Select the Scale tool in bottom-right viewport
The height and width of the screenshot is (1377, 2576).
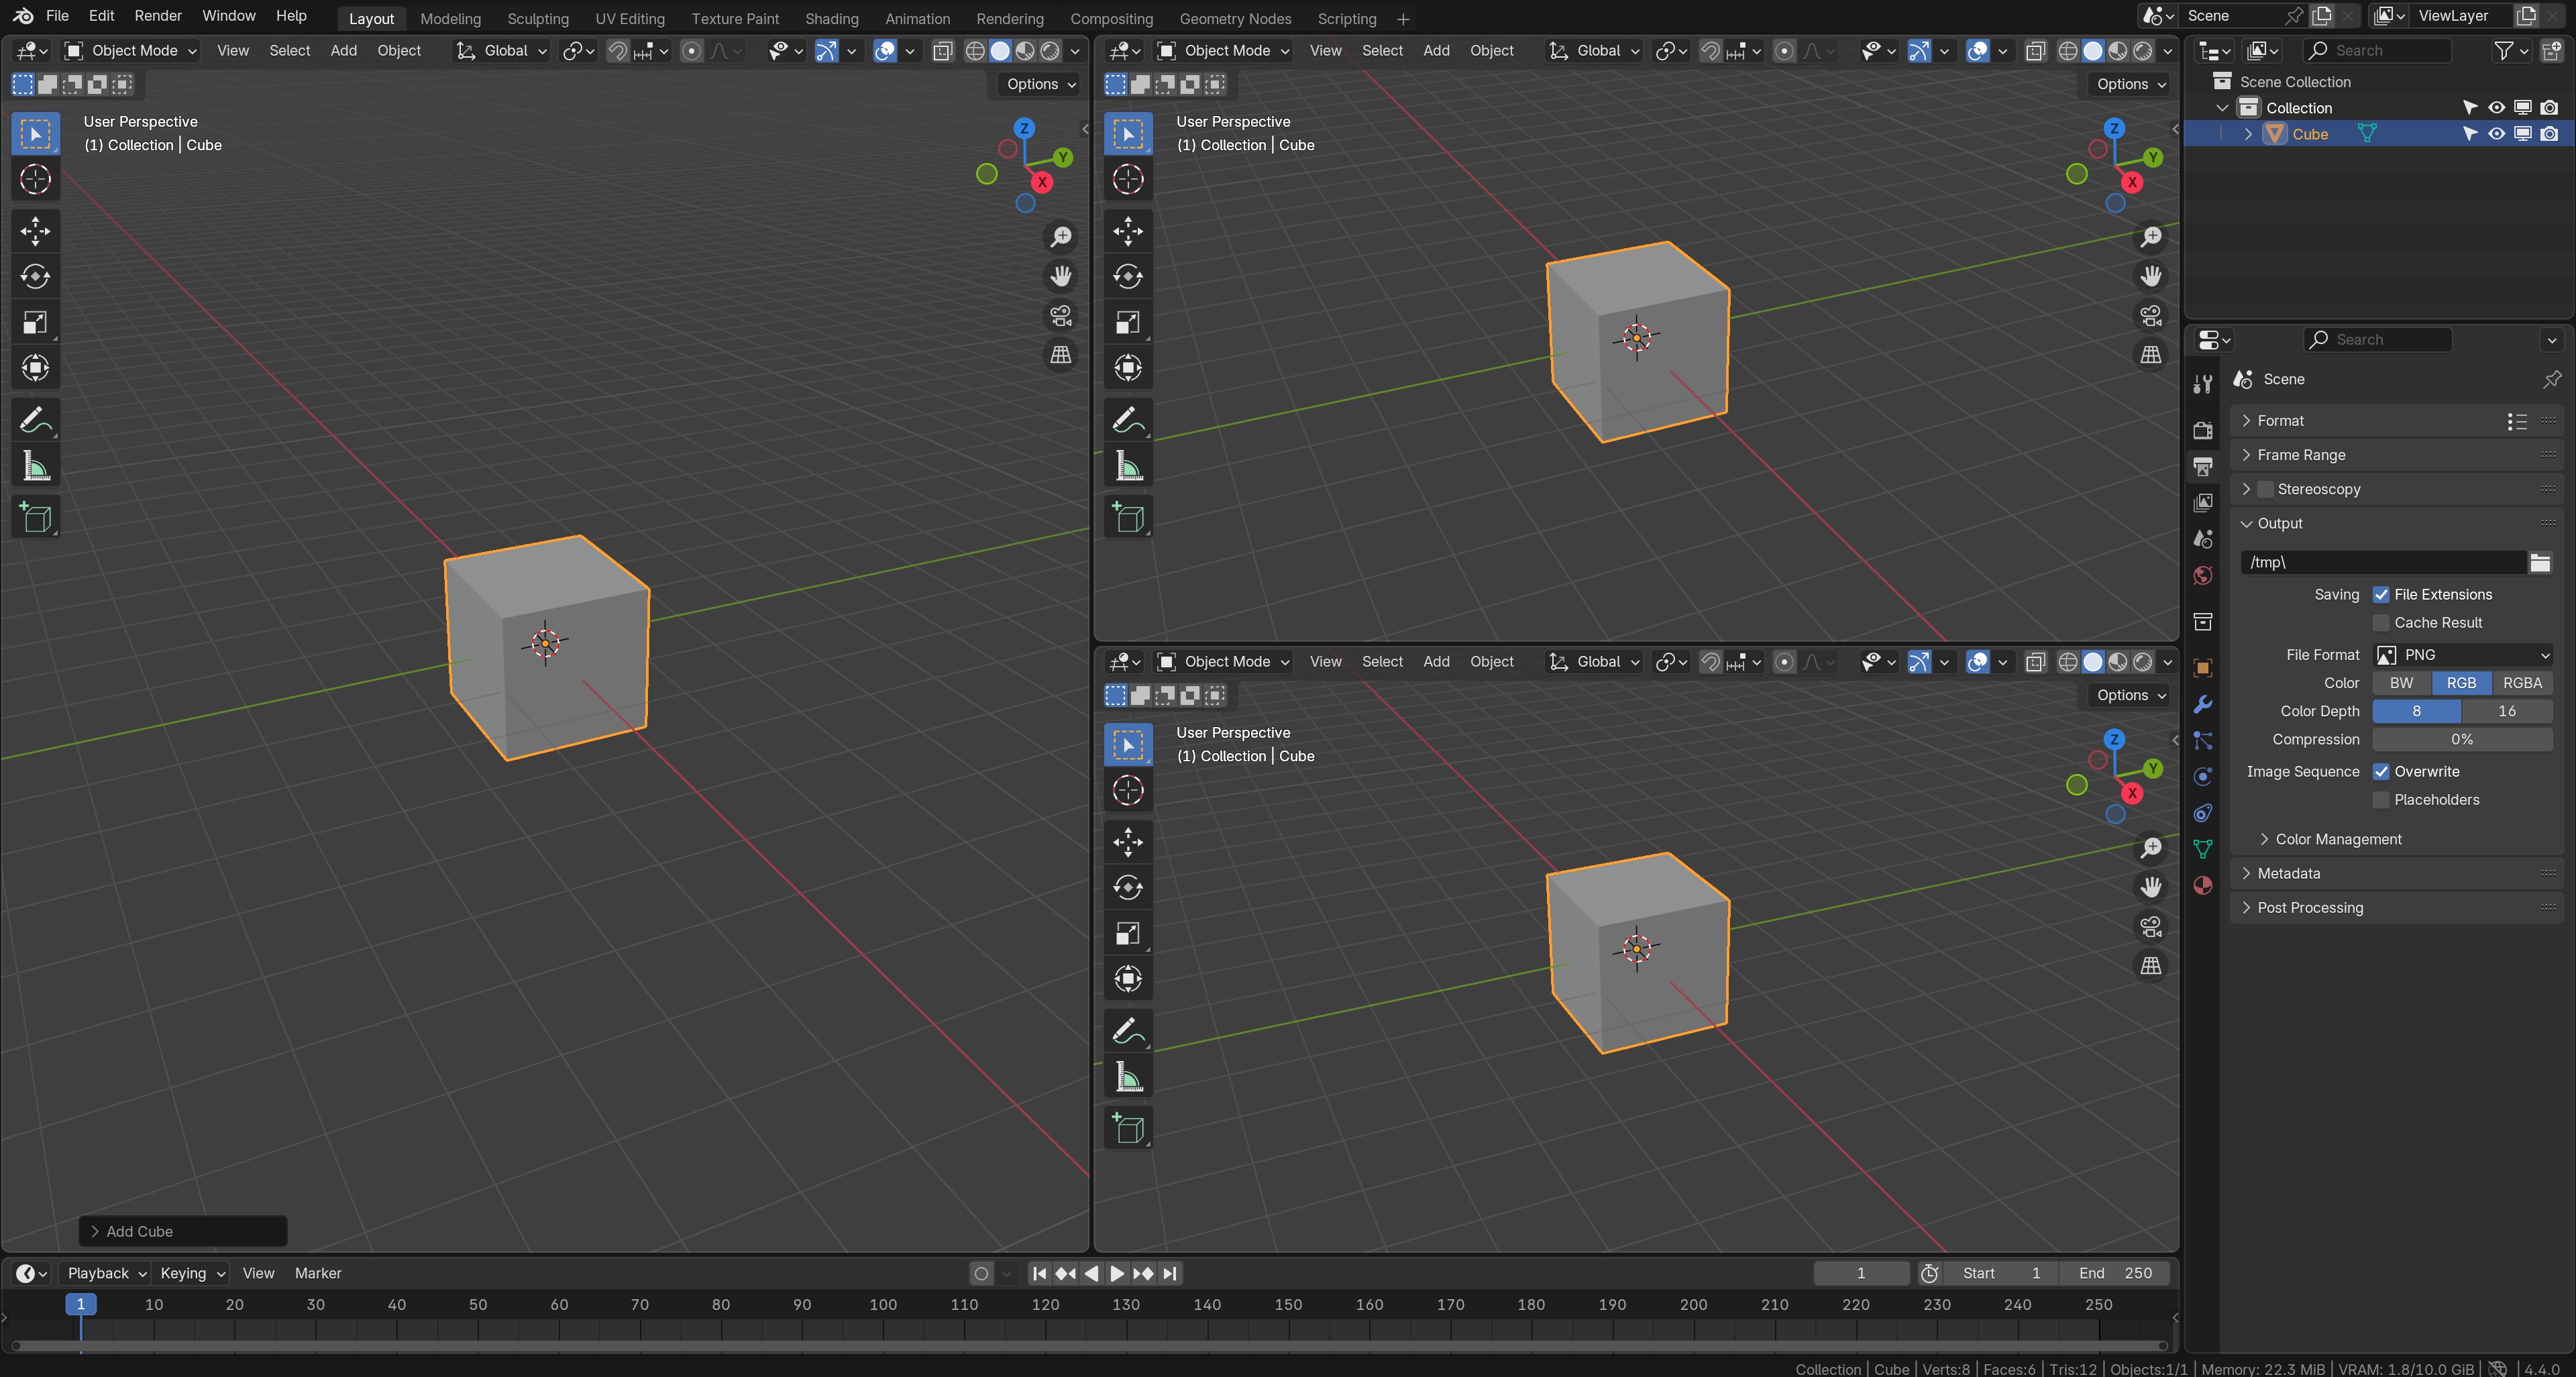click(1128, 933)
